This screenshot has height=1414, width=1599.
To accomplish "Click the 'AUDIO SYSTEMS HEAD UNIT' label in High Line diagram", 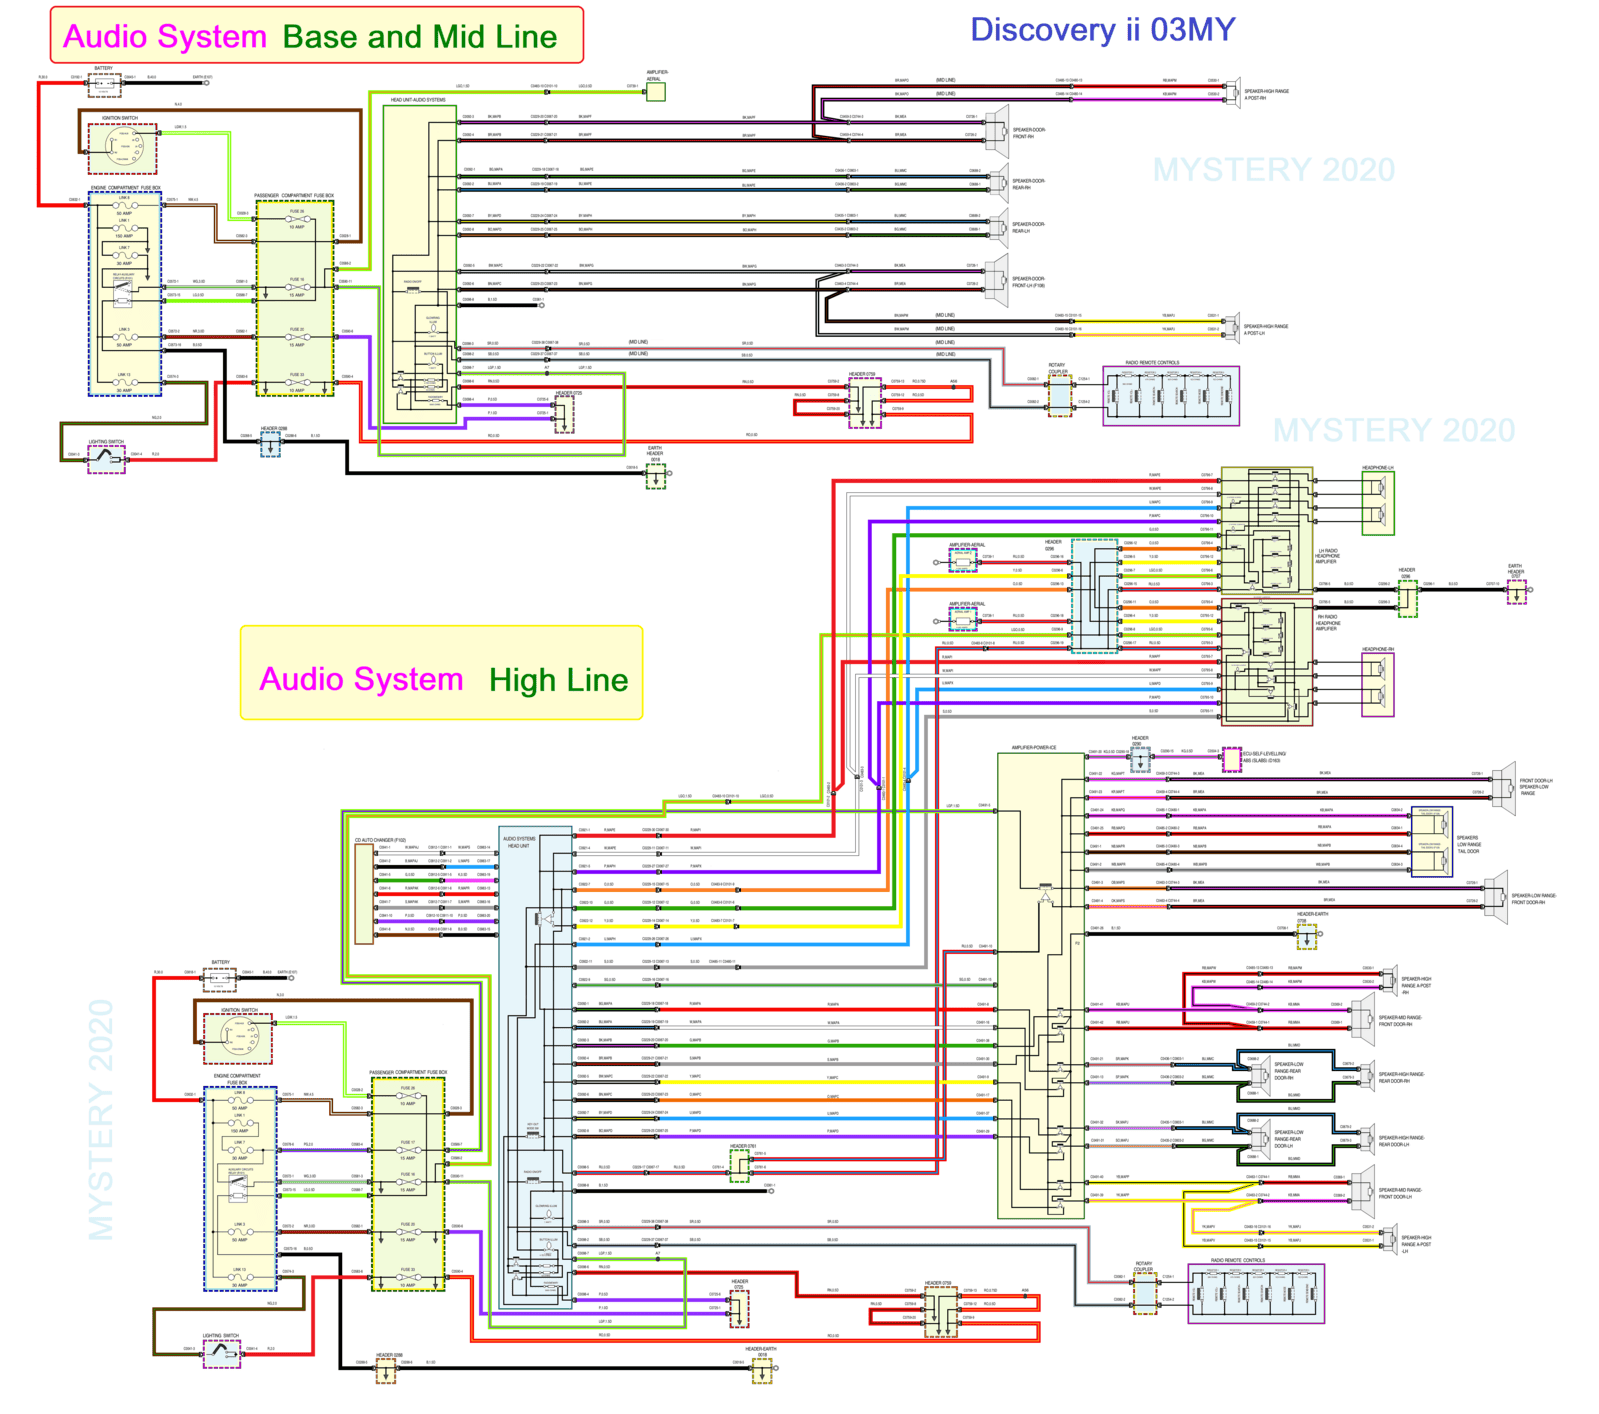I will pyautogui.click(x=519, y=842).
